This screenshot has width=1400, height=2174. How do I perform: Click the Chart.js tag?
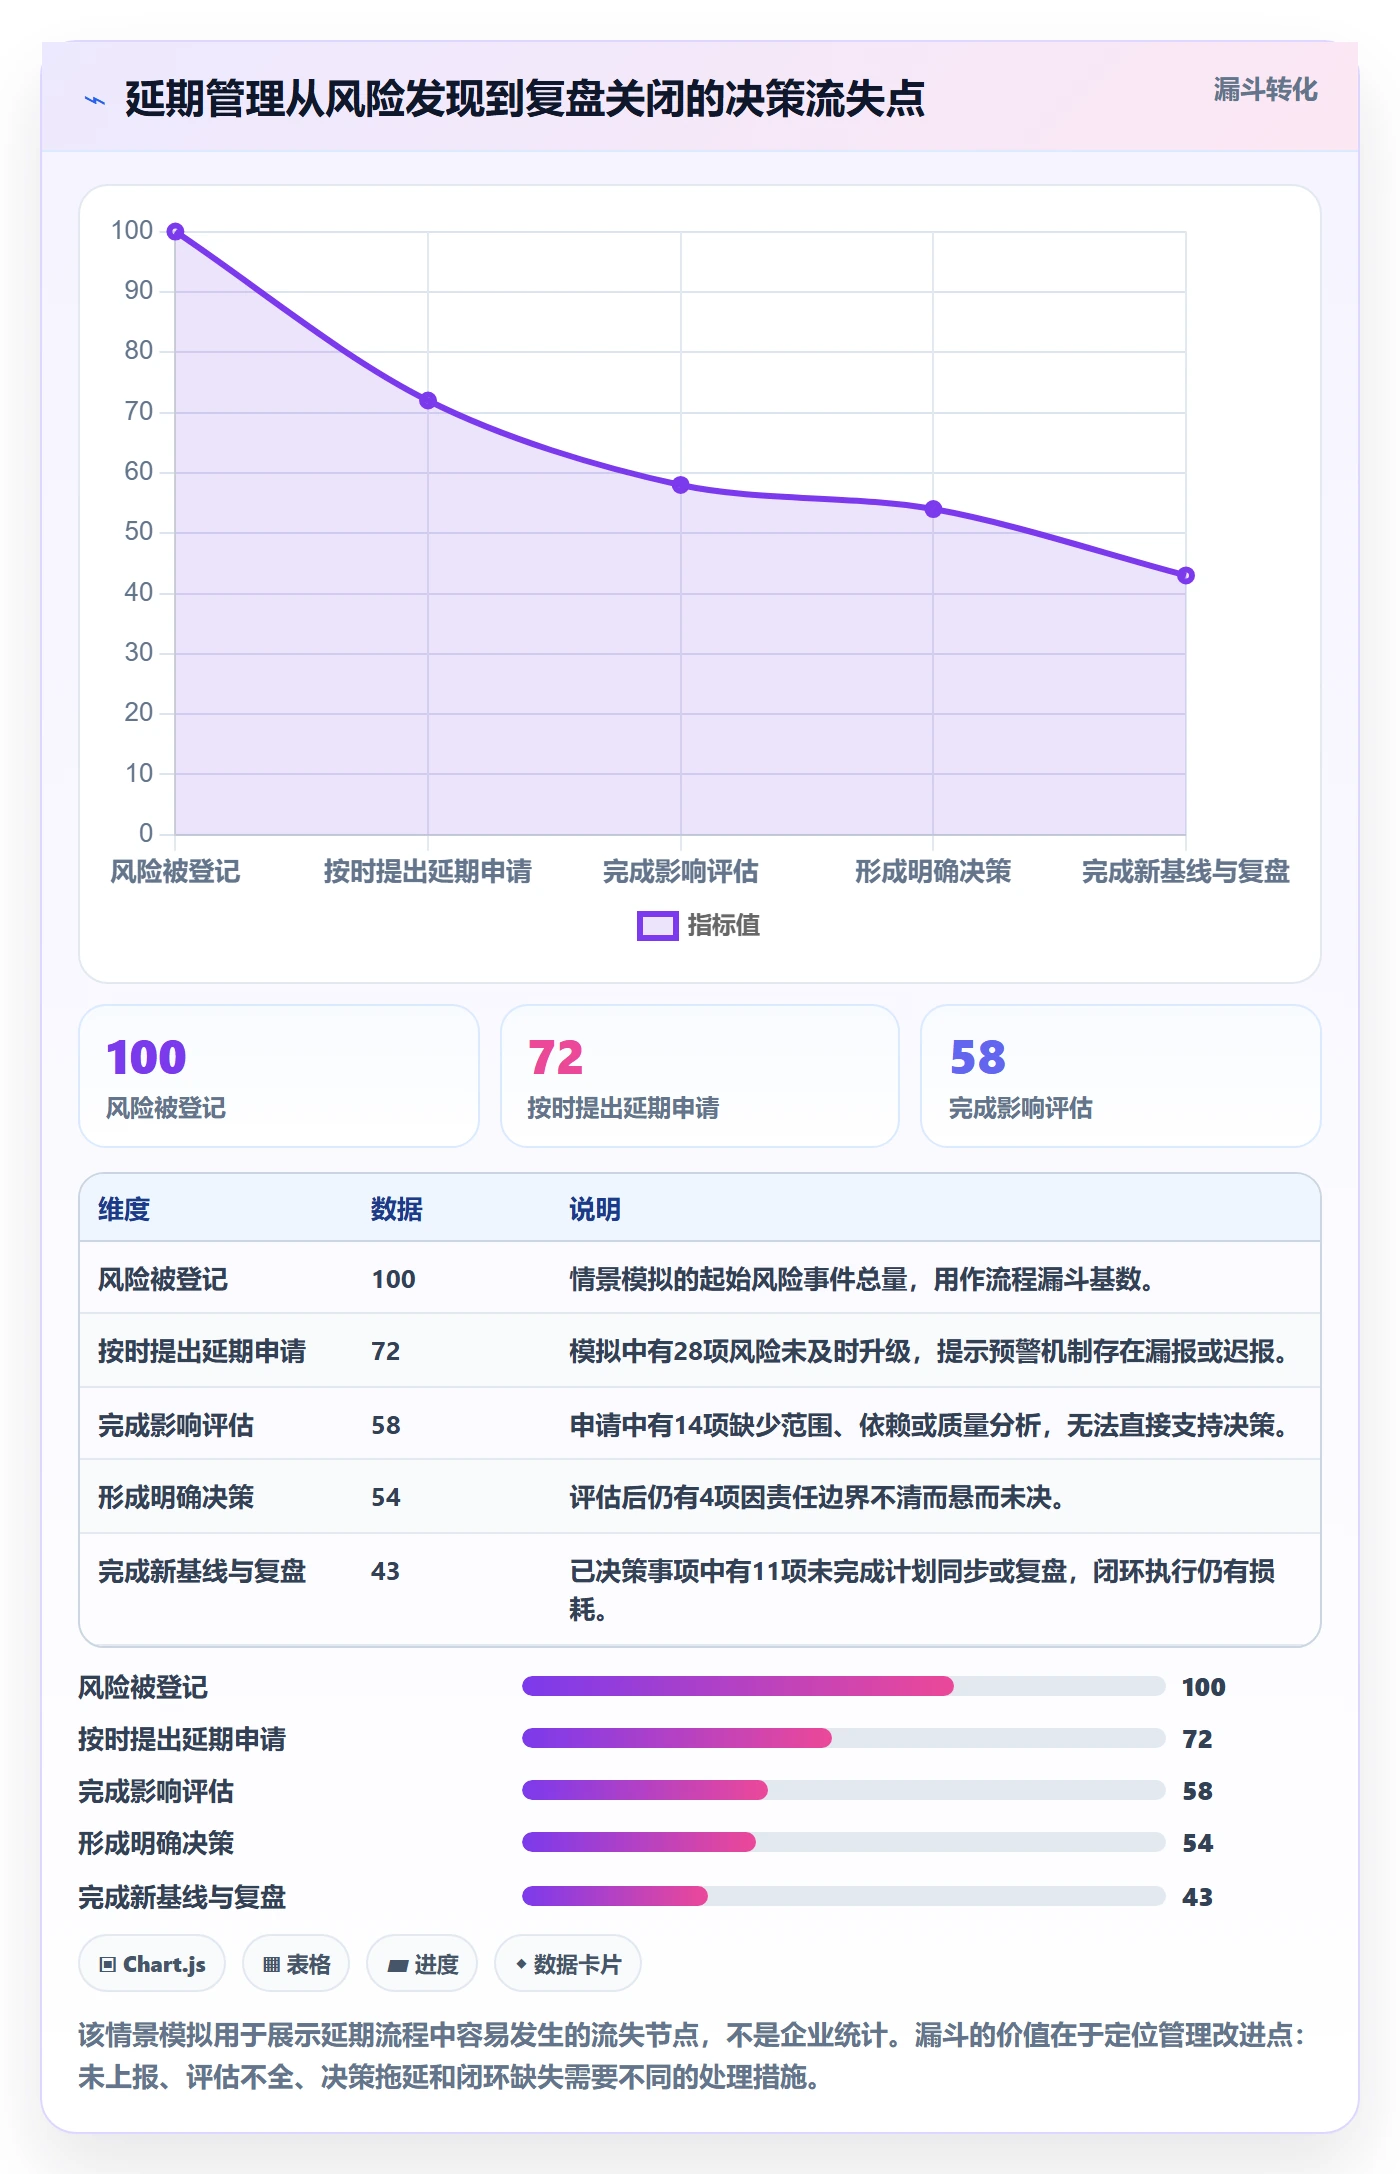click(x=152, y=1964)
